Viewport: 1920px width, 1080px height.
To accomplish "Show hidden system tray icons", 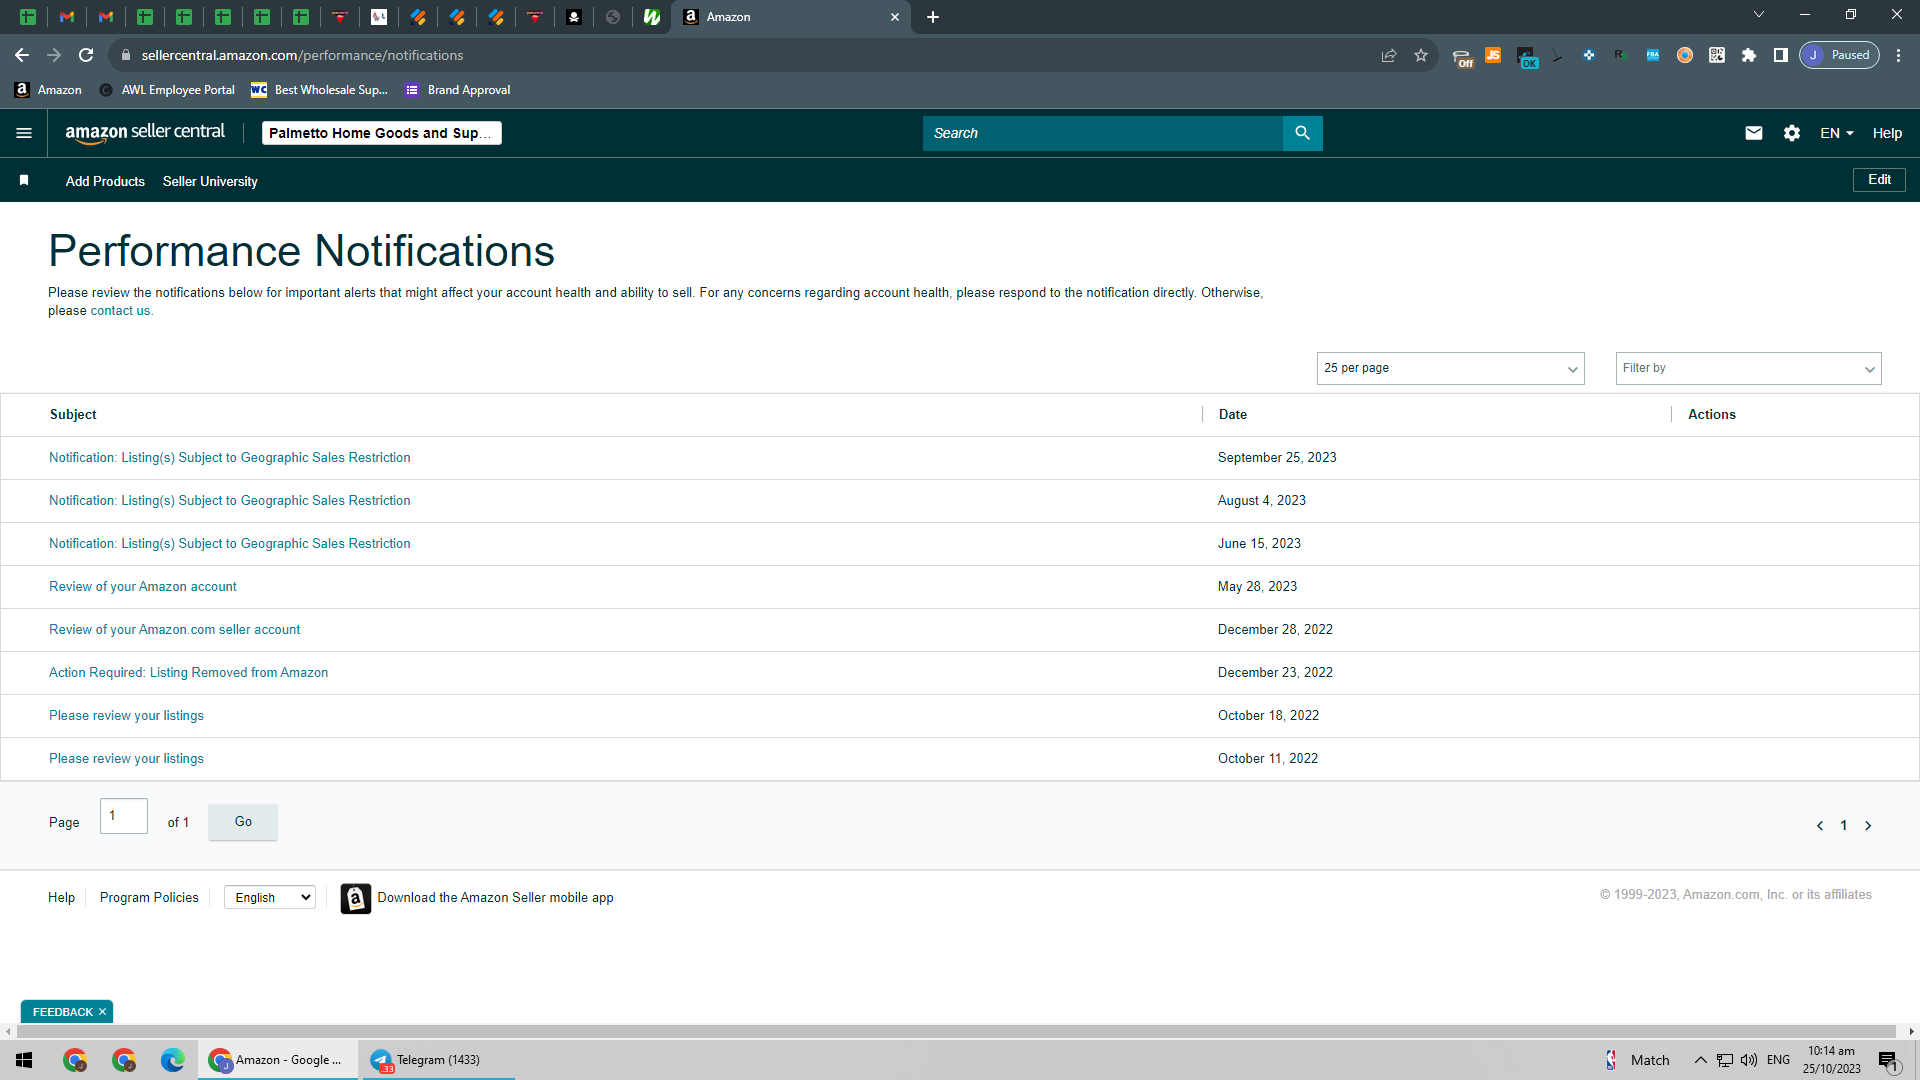I will pos(1700,1060).
